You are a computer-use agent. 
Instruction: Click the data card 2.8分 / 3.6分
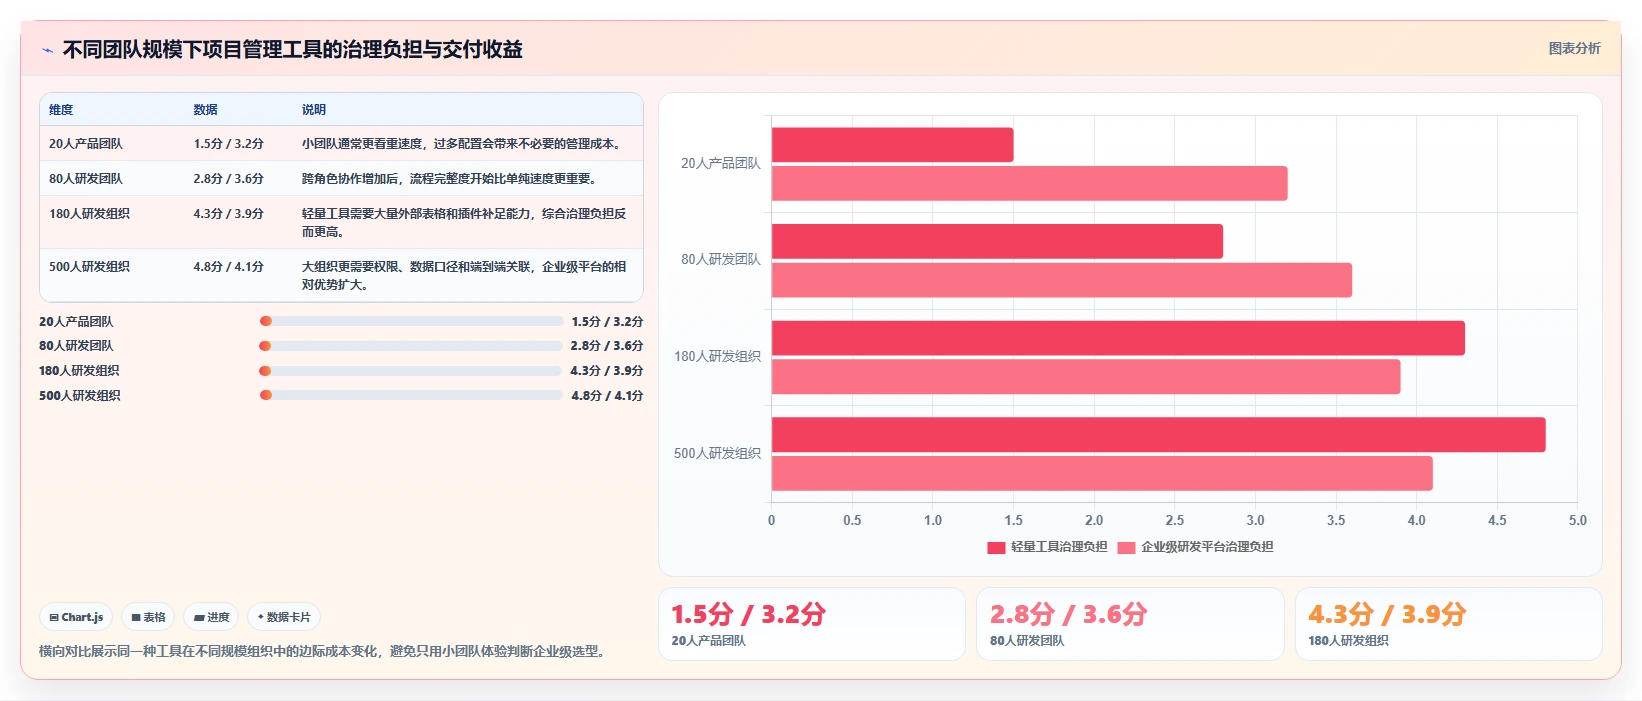point(1130,624)
